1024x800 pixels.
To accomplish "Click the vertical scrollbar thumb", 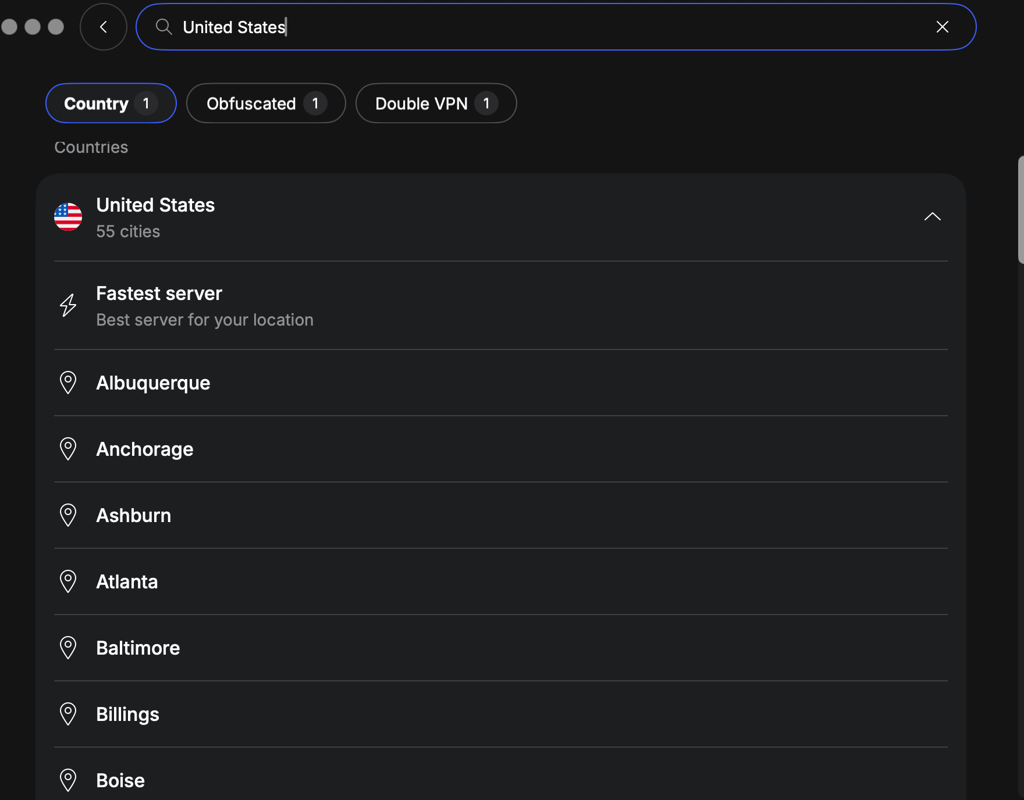I will pyautogui.click(x=1021, y=210).
